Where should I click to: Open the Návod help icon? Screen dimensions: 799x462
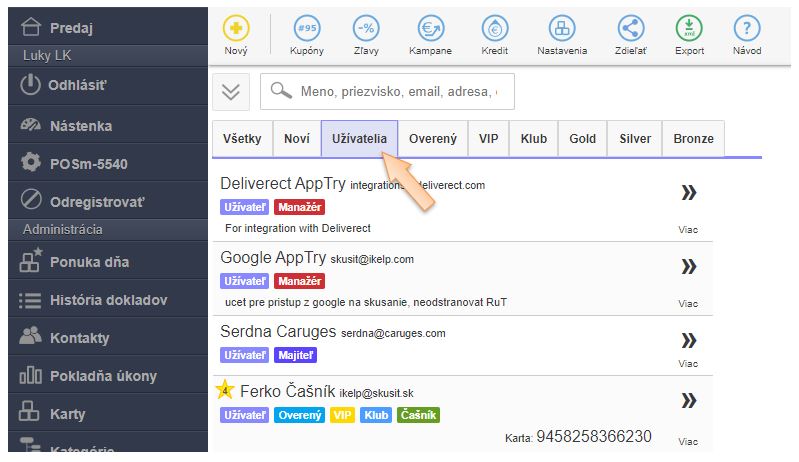pyautogui.click(x=746, y=30)
